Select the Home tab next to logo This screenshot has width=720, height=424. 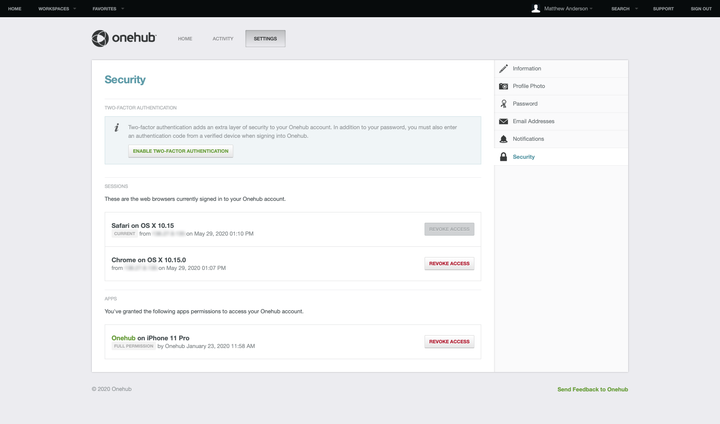185,39
